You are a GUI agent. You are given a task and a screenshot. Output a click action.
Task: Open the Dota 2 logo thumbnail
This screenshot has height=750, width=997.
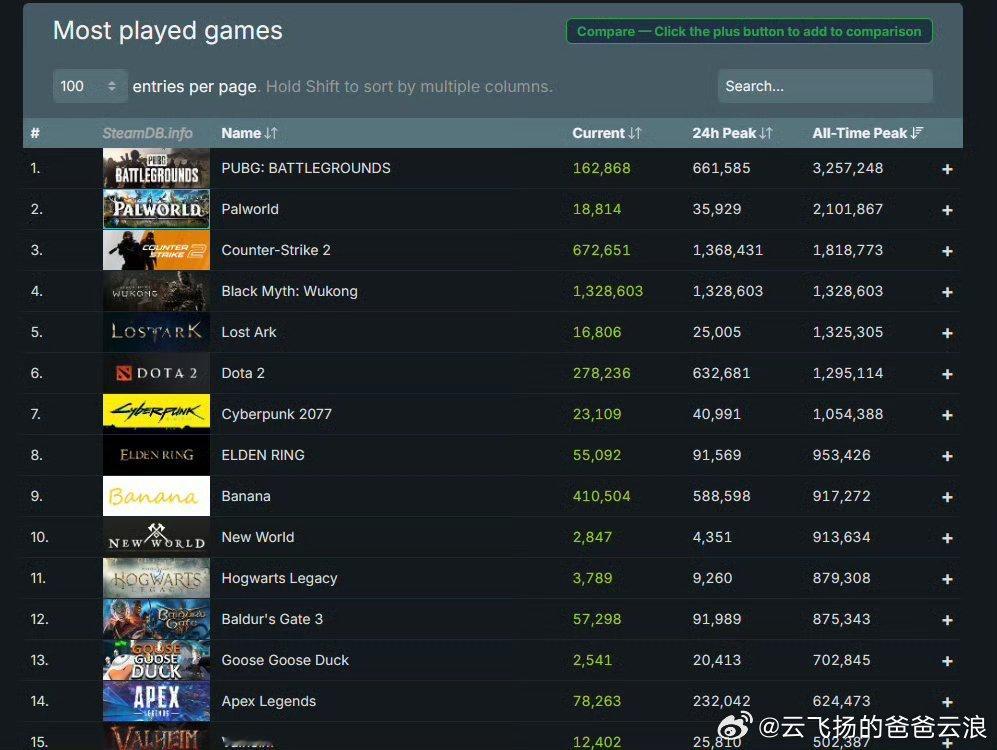click(x=156, y=373)
